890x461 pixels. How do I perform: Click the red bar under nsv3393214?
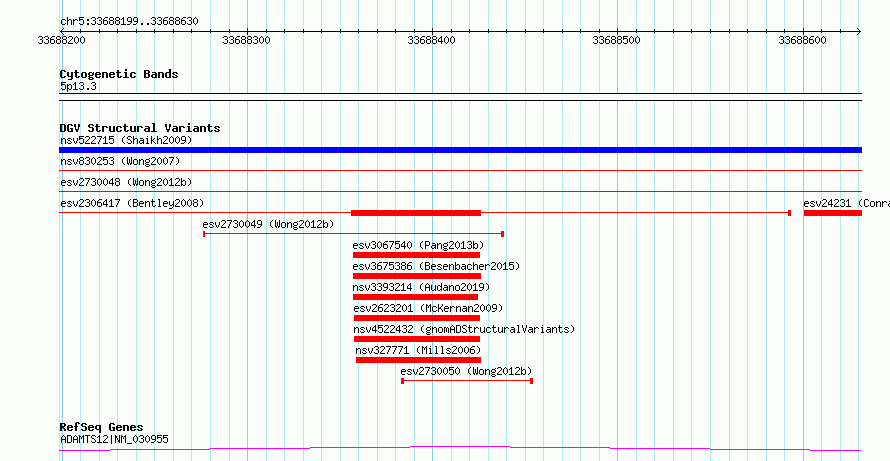(415, 297)
